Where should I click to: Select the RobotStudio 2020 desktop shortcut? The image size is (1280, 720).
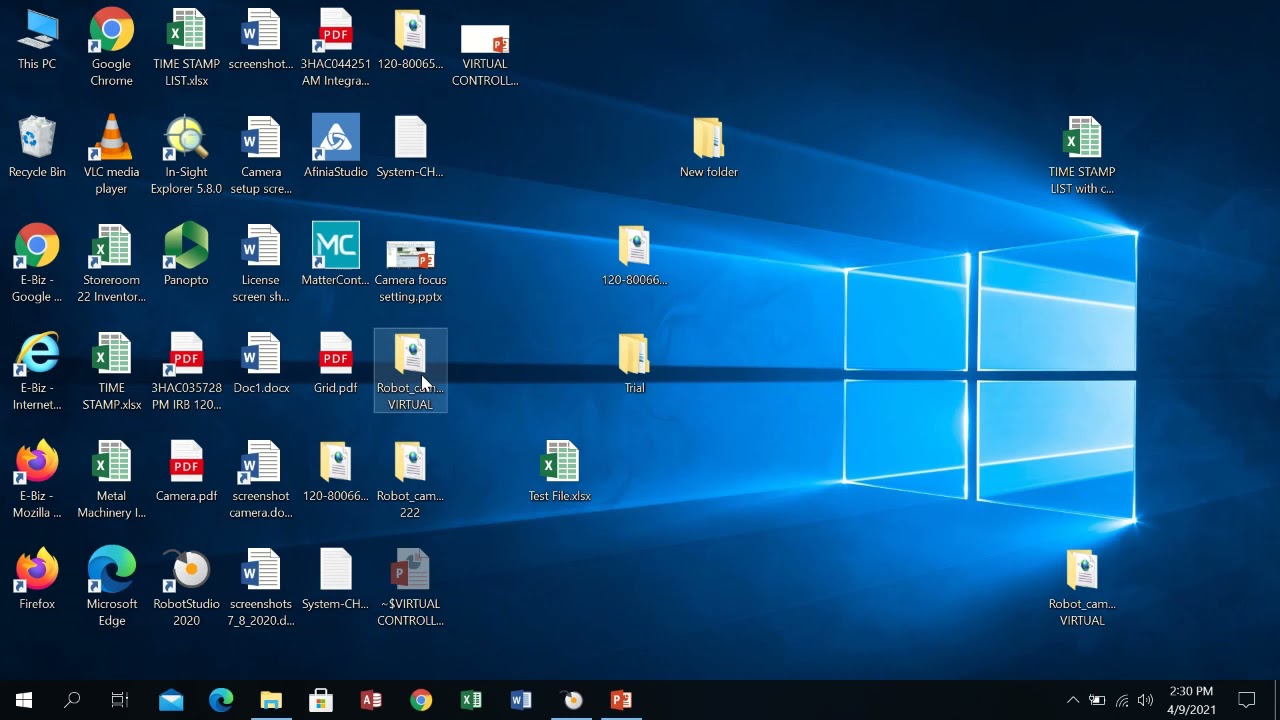(186, 588)
